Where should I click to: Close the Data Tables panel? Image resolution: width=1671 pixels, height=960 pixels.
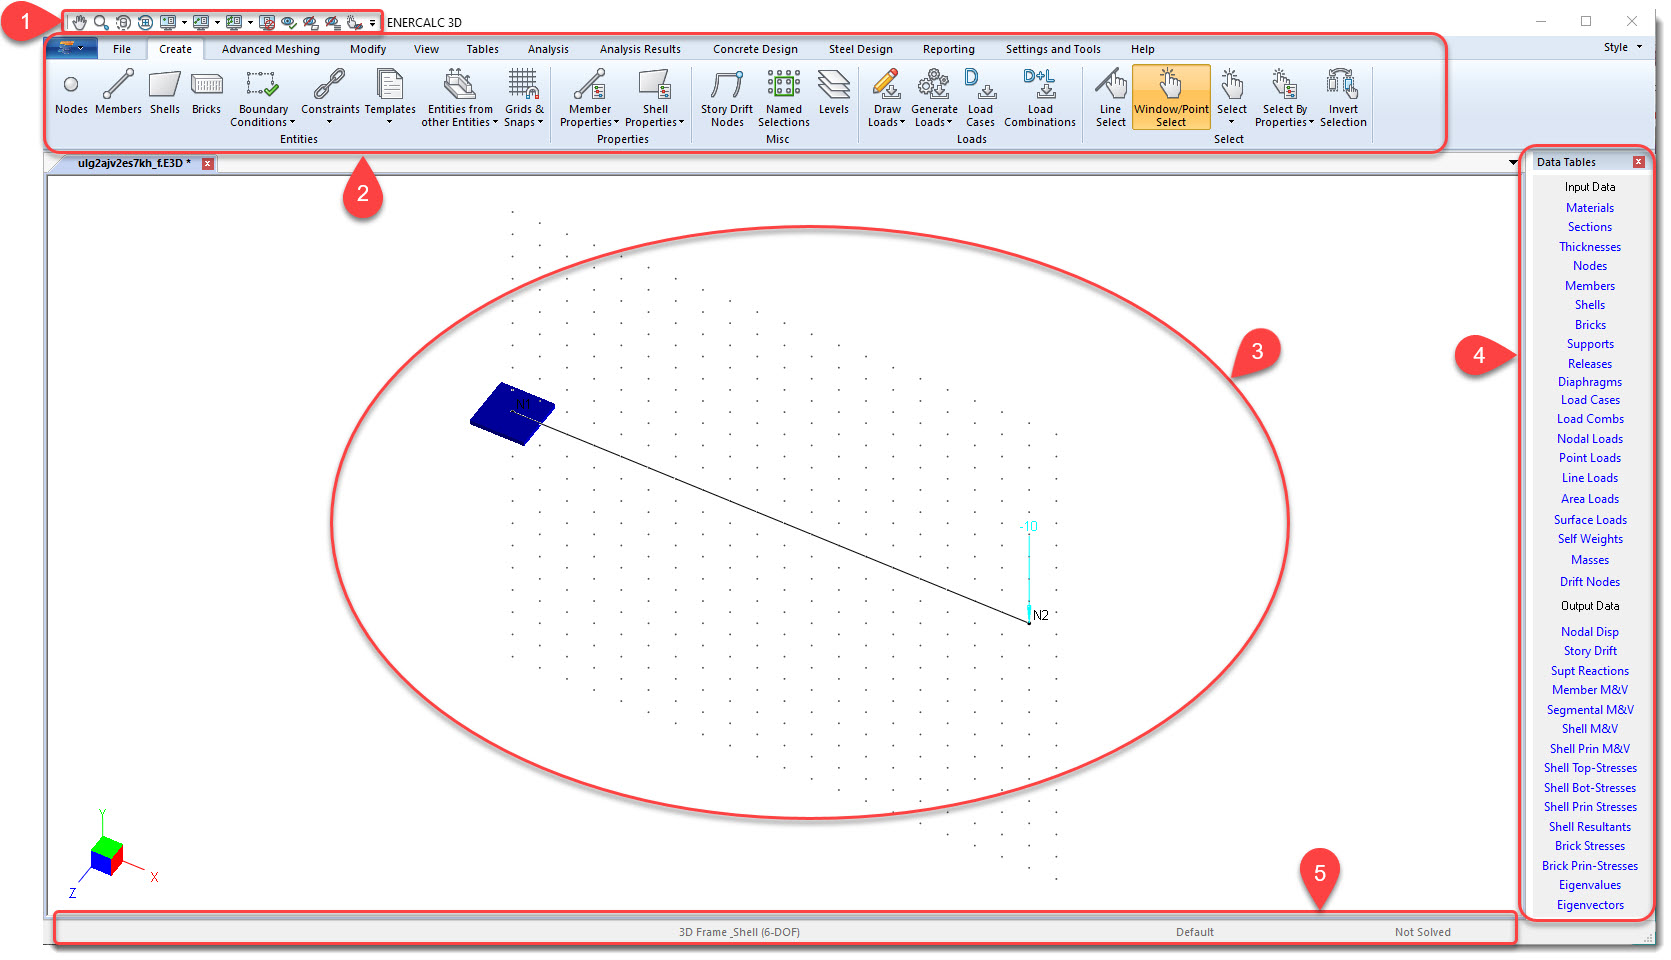point(1638,162)
